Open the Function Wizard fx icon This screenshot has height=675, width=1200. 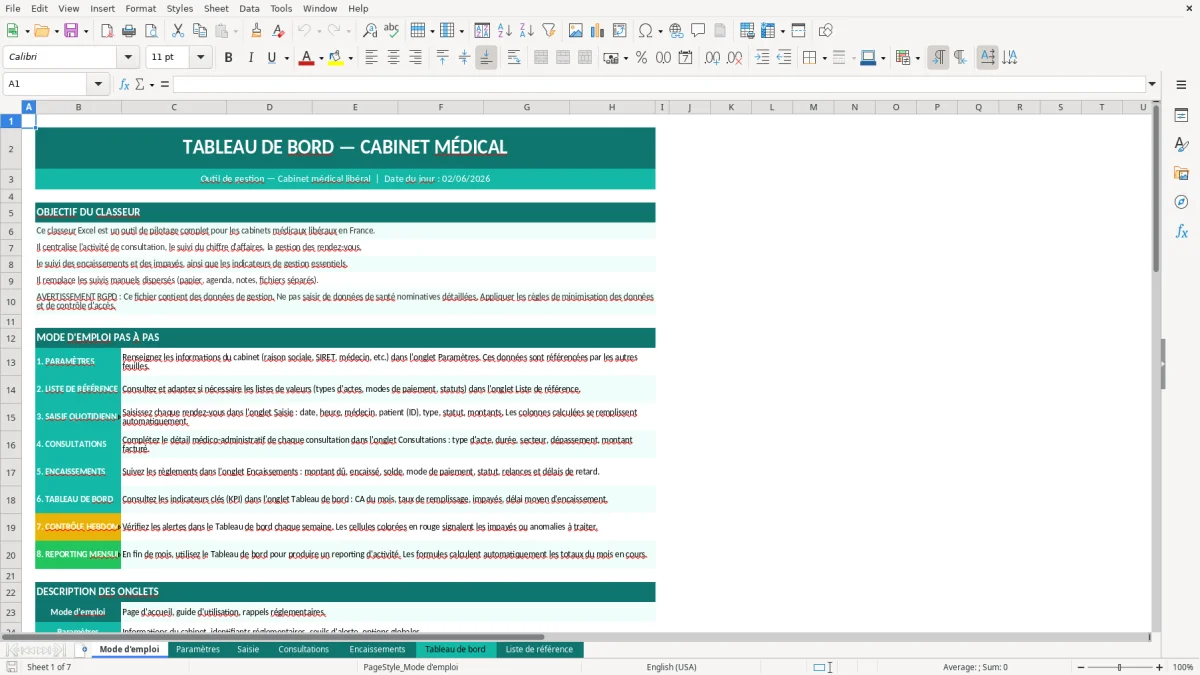(x=125, y=84)
